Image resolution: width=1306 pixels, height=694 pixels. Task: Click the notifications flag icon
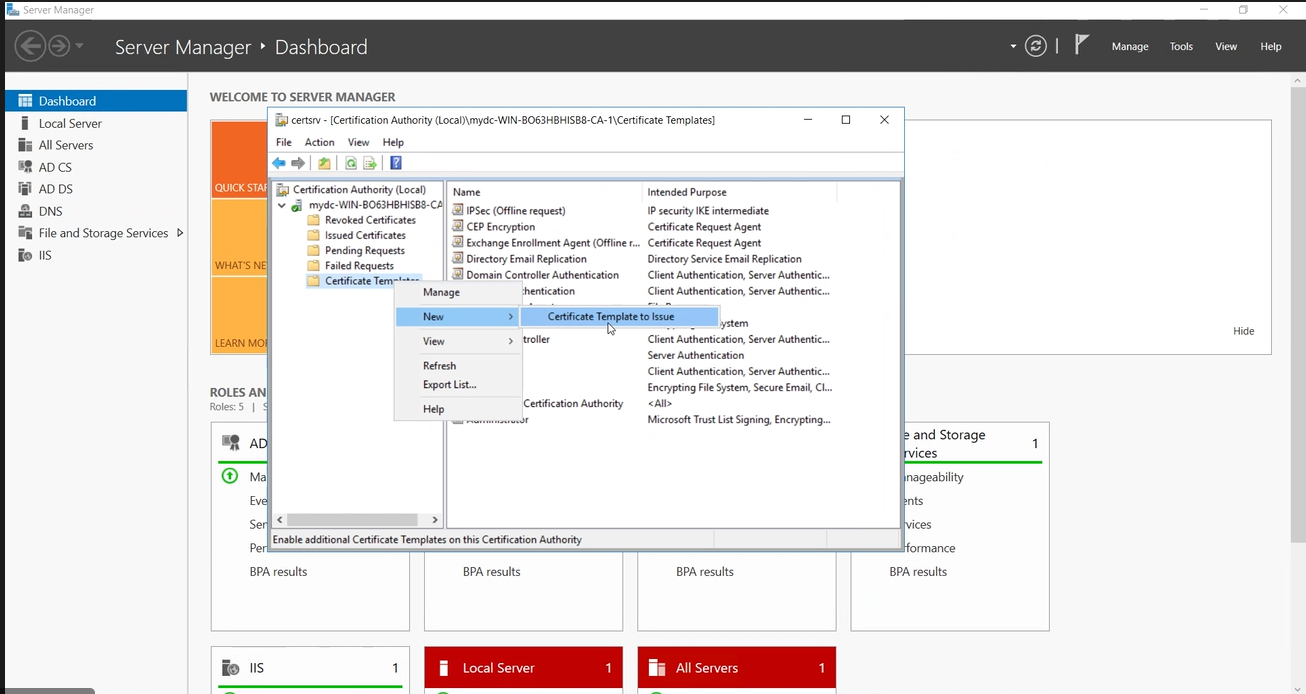[x=1081, y=45]
